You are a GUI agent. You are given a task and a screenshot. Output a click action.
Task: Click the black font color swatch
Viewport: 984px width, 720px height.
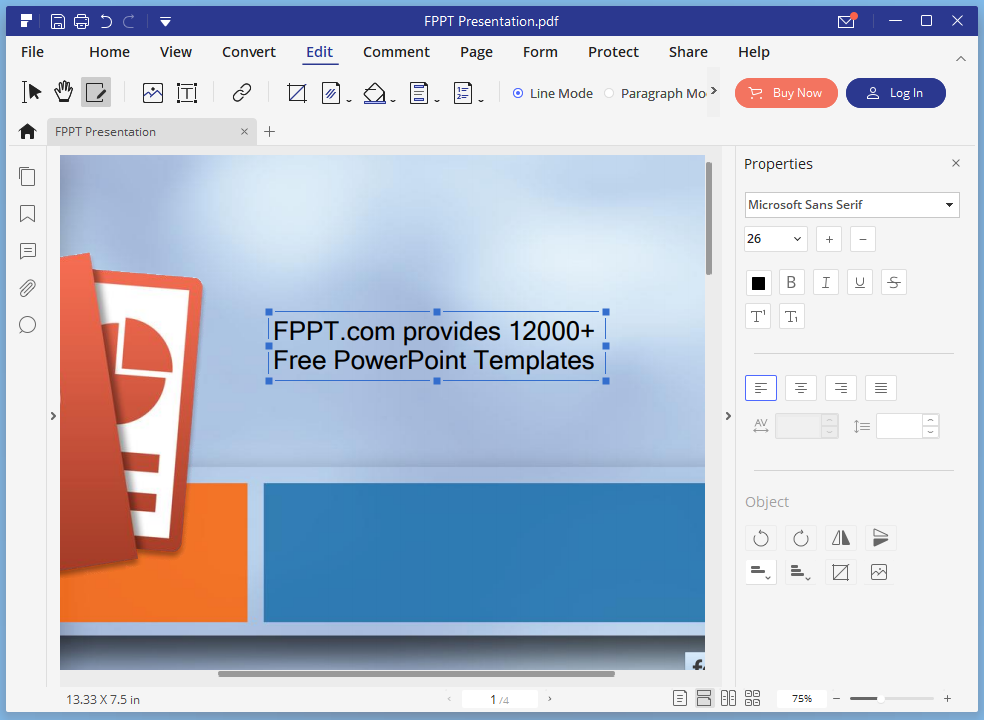click(758, 283)
